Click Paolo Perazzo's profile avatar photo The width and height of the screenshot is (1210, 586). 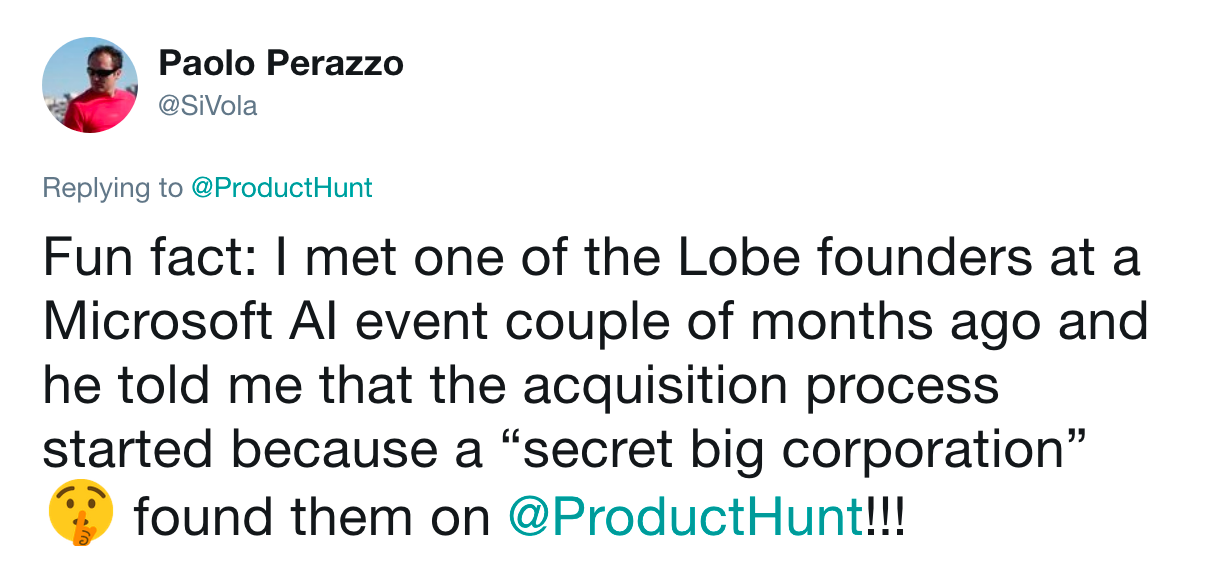tap(89, 85)
